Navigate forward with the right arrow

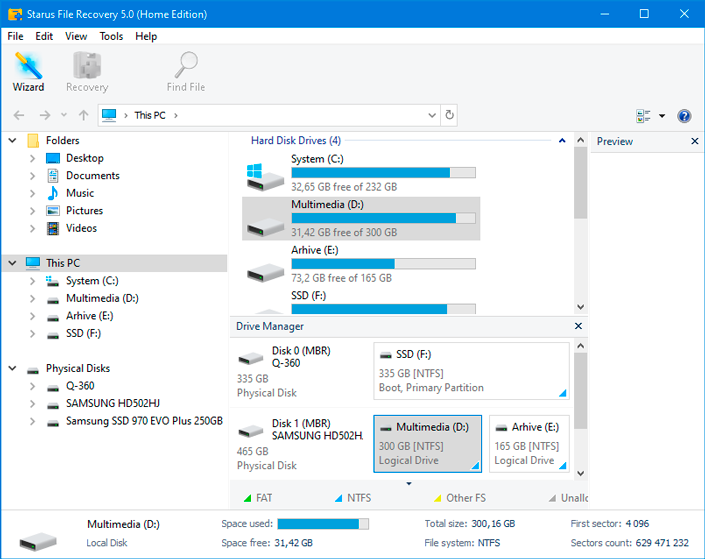45,116
